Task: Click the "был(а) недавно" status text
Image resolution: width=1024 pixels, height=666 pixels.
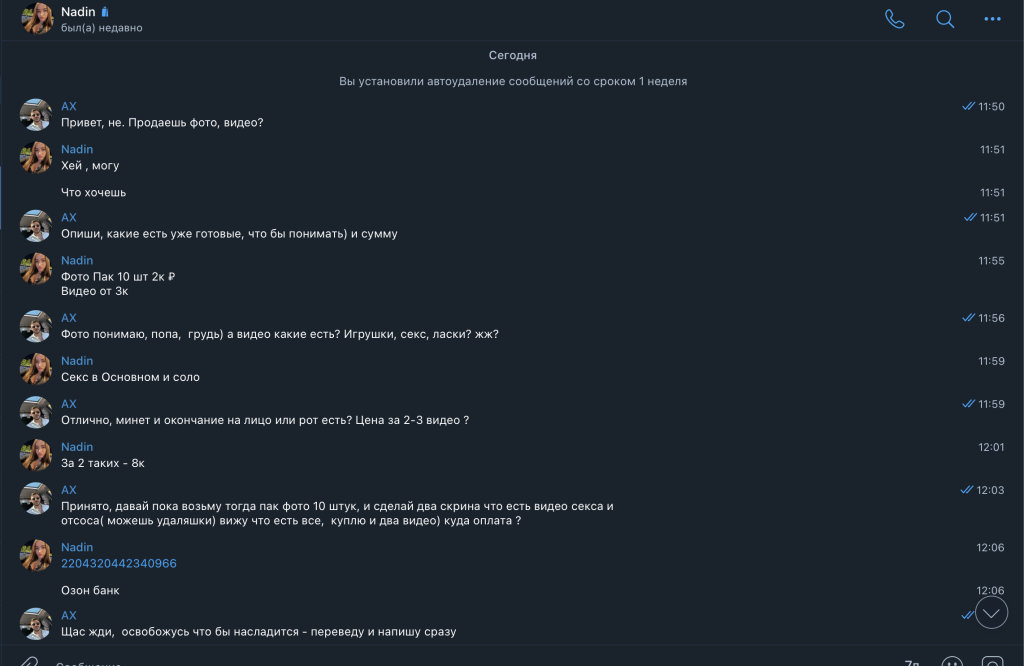Action: [x=101, y=28]
